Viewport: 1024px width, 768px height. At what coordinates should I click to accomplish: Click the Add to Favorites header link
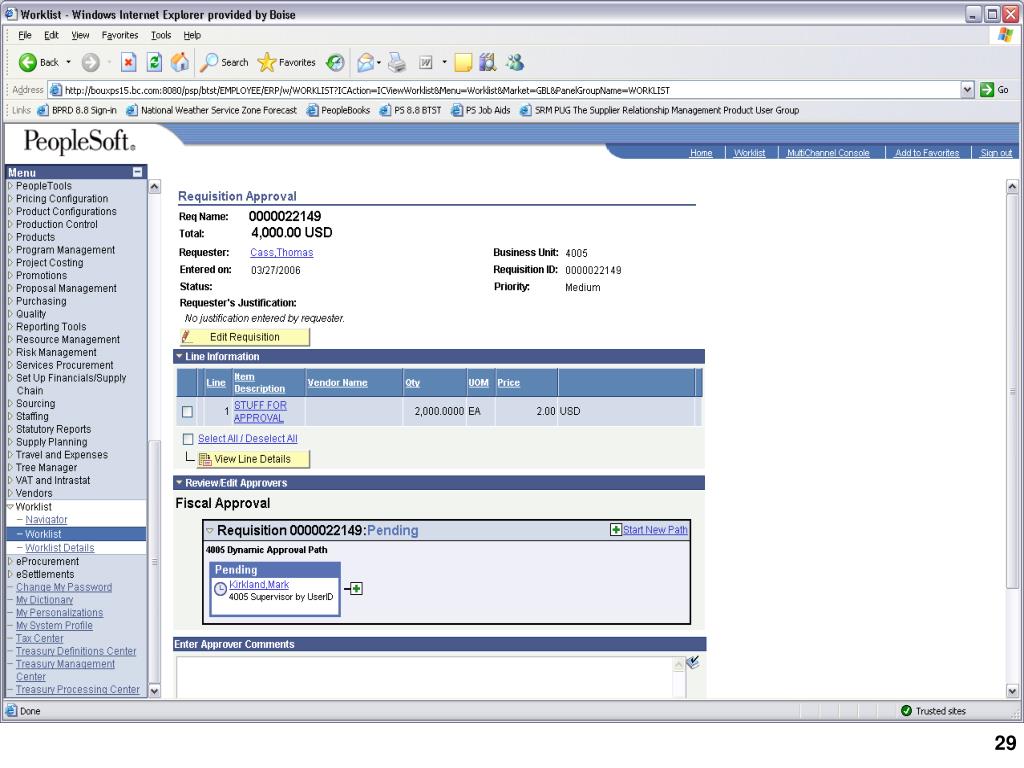(x=927, y=153)
